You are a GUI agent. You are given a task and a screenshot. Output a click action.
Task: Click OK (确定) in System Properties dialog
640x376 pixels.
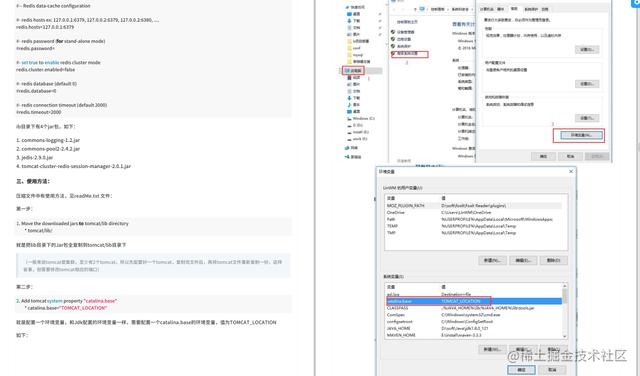(543, 156)
